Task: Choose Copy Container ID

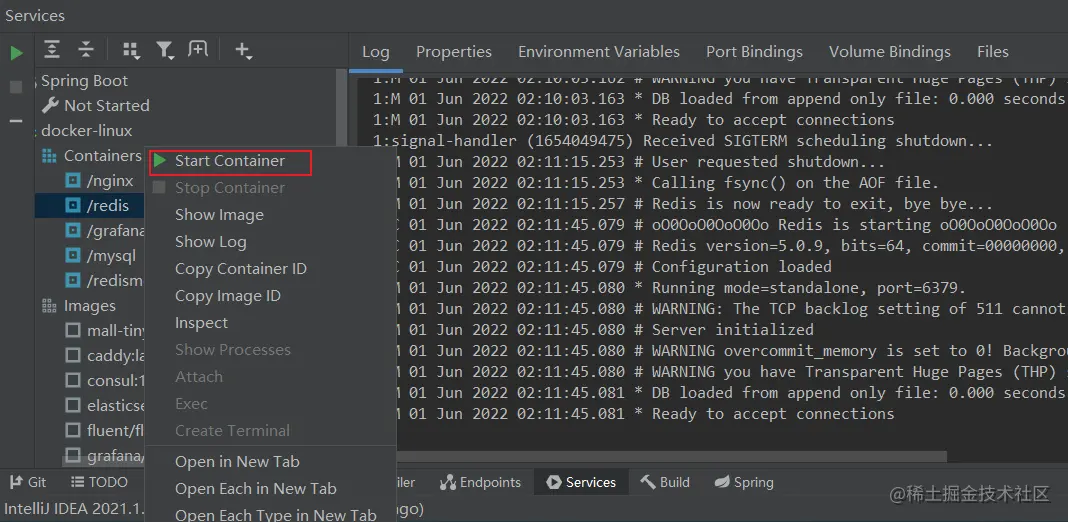Action: coord(240,268)
